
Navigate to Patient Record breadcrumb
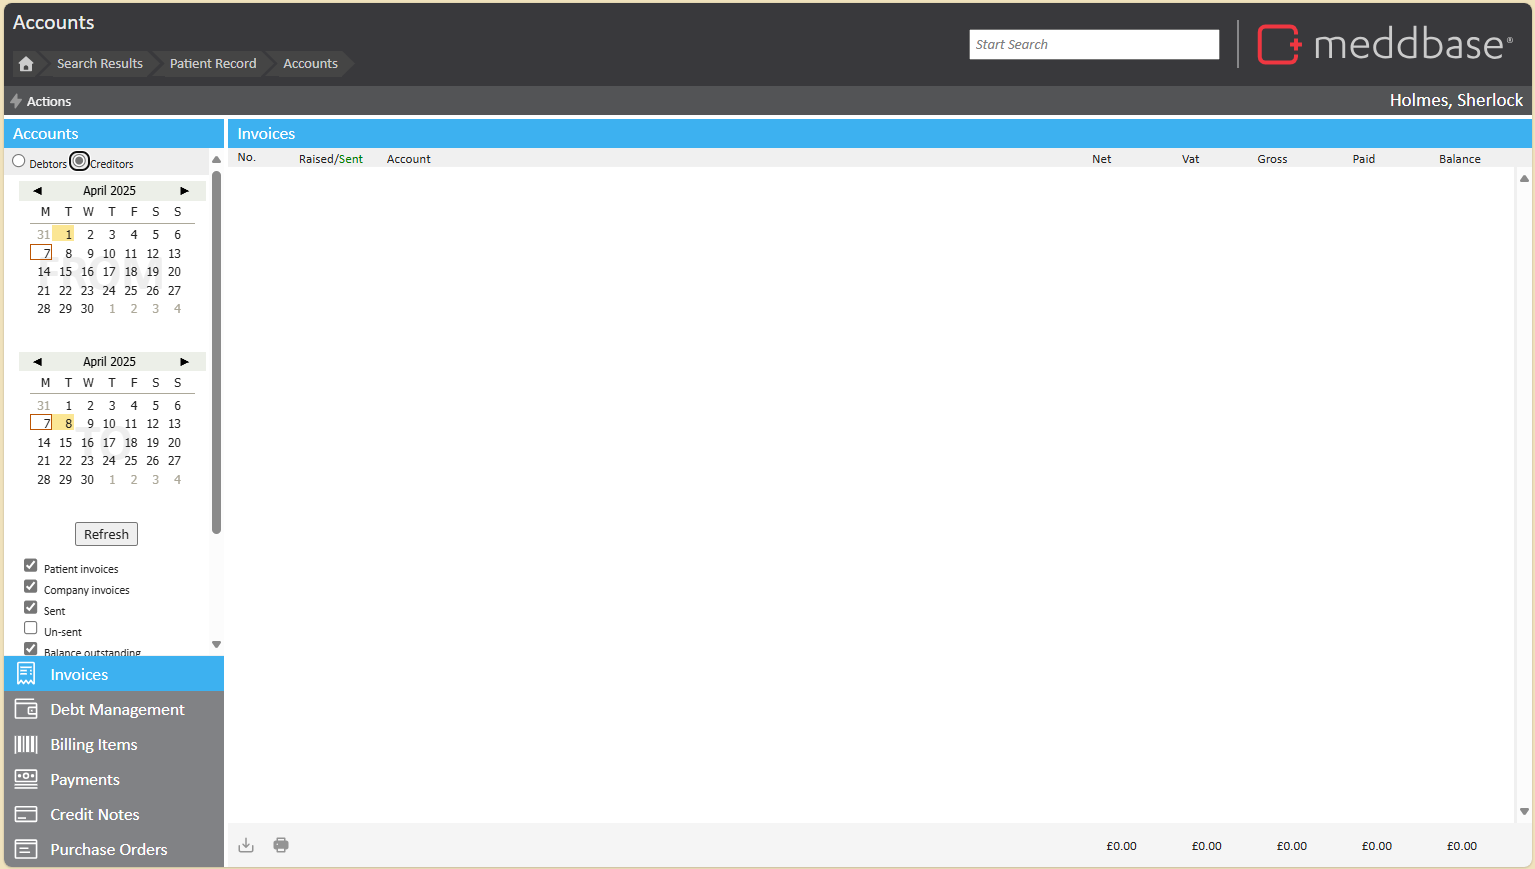212,64
